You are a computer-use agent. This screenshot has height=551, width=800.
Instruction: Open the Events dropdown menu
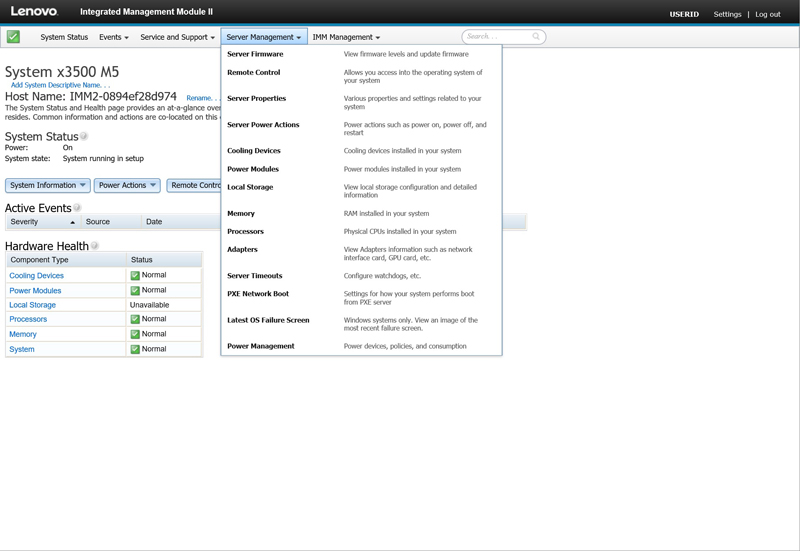pyautogui.click(x=114, y=37)
